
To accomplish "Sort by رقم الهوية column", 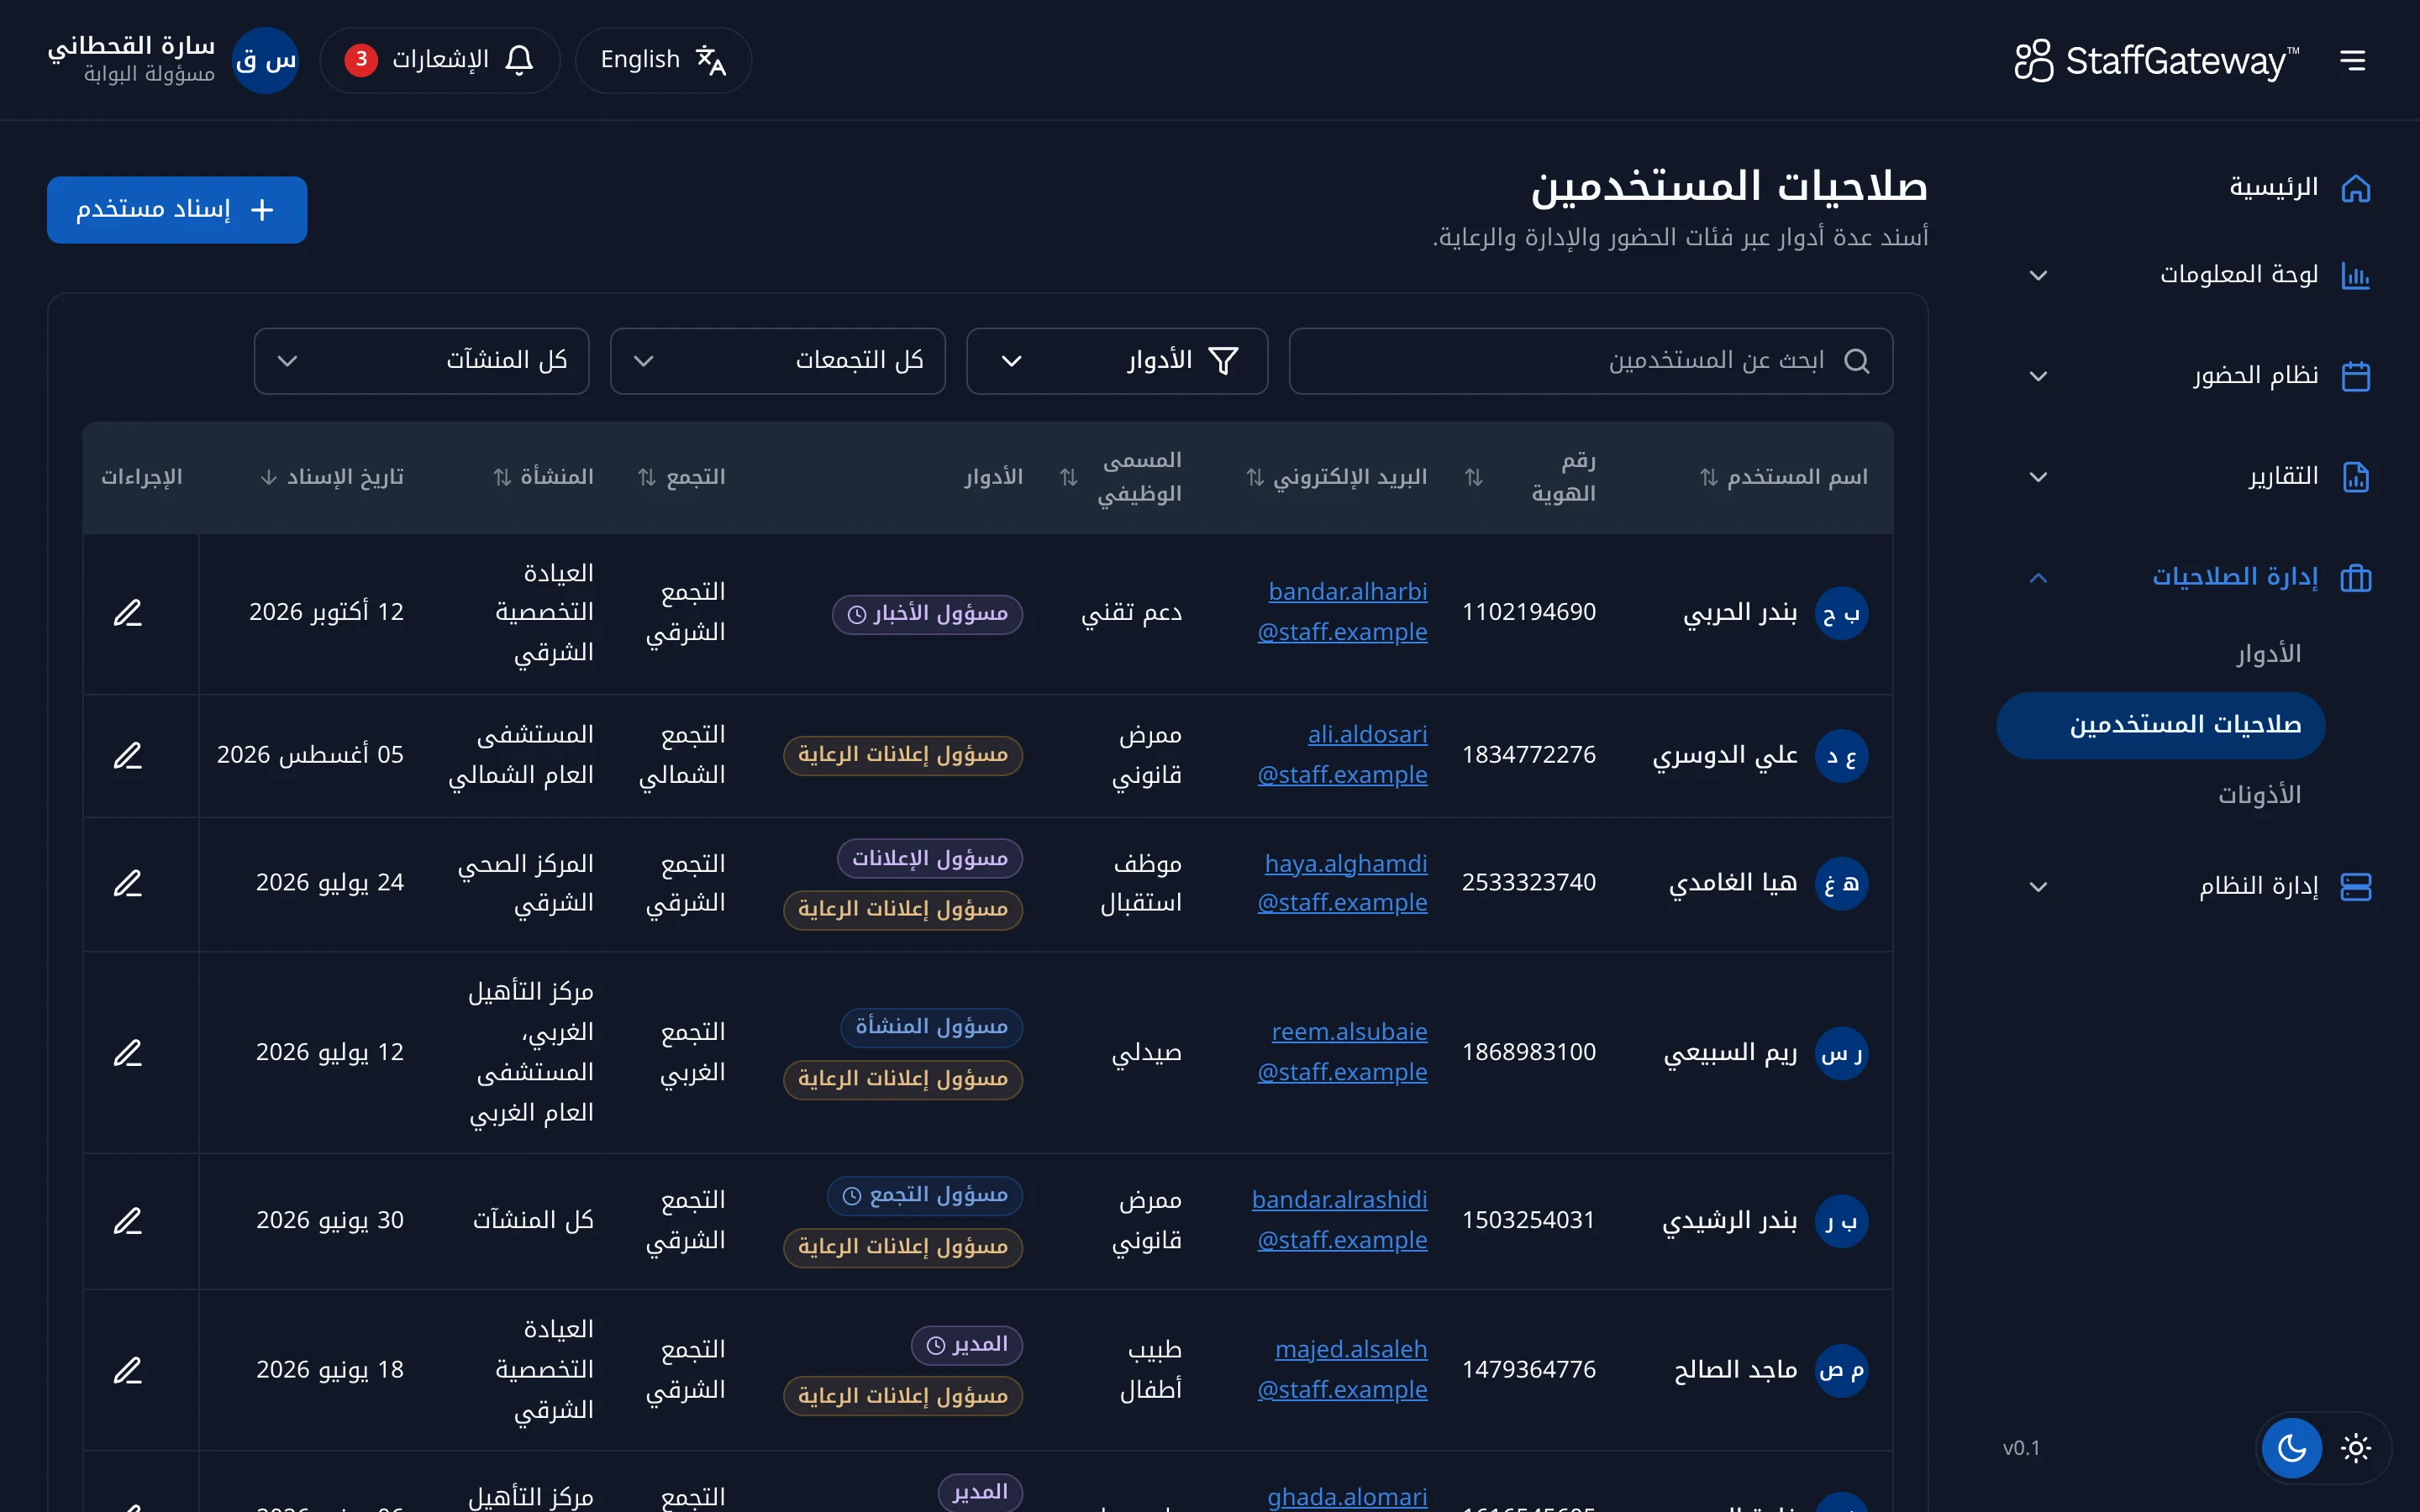I will [1531, 477].
